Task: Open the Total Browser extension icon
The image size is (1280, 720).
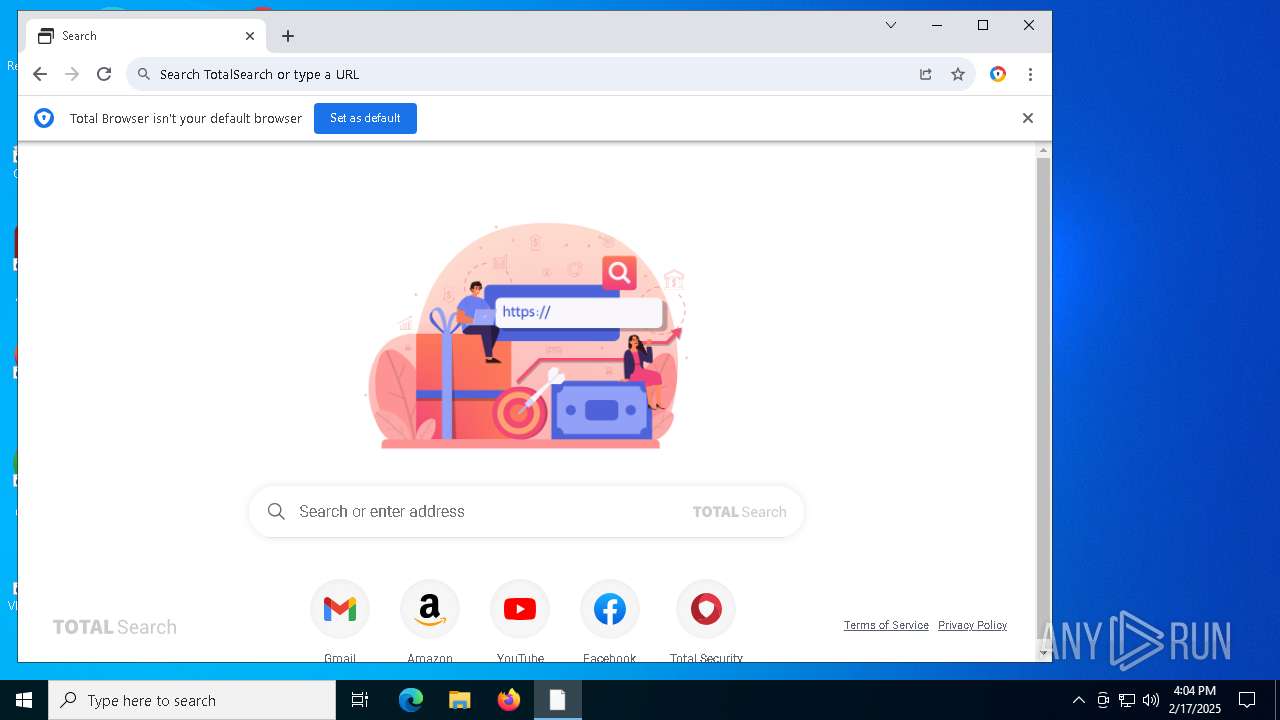Action: pyautogui.click(x=998, y=74)
